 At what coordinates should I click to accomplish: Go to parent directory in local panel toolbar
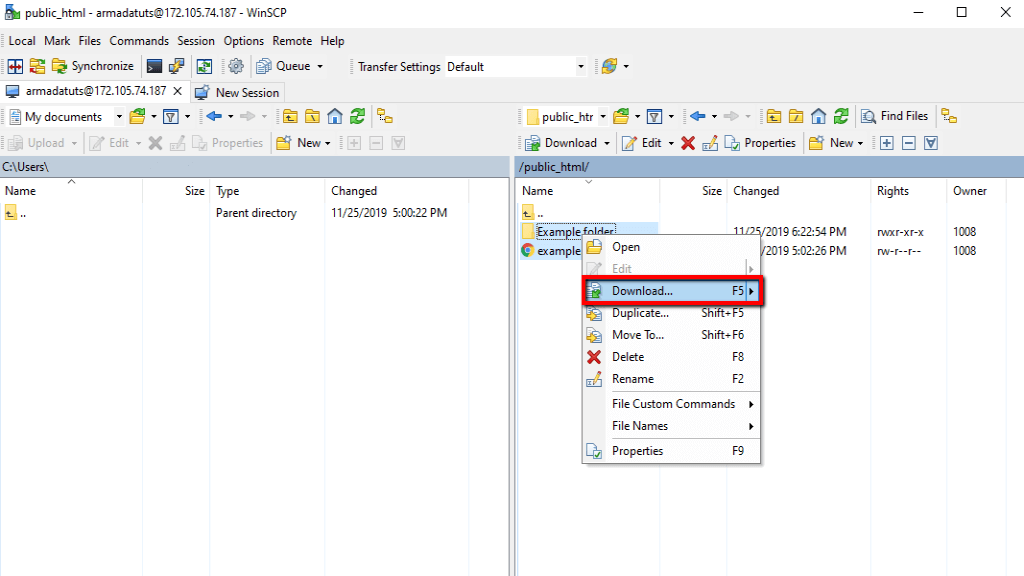[290, 117]
